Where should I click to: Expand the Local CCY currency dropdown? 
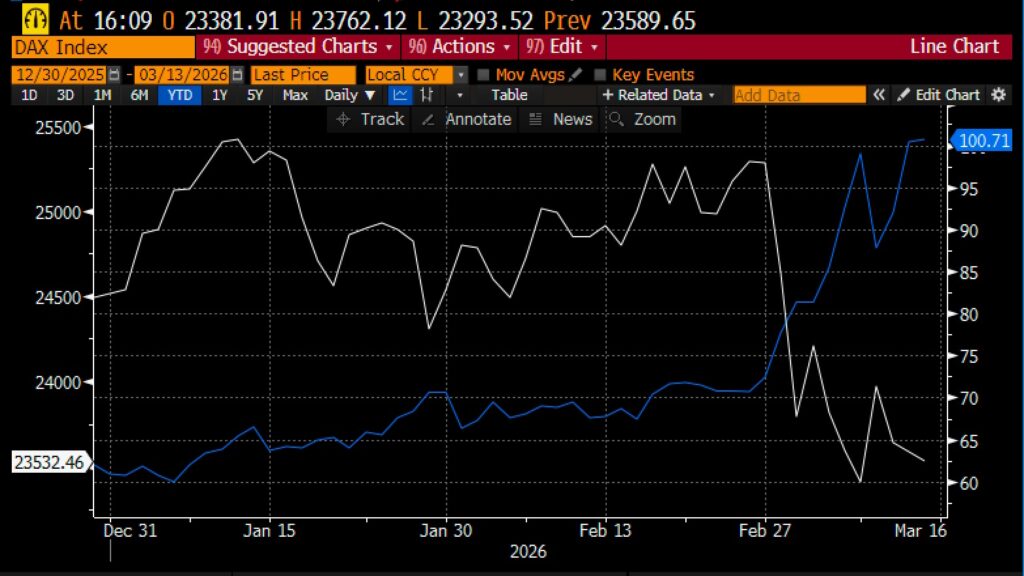point(460,75)
